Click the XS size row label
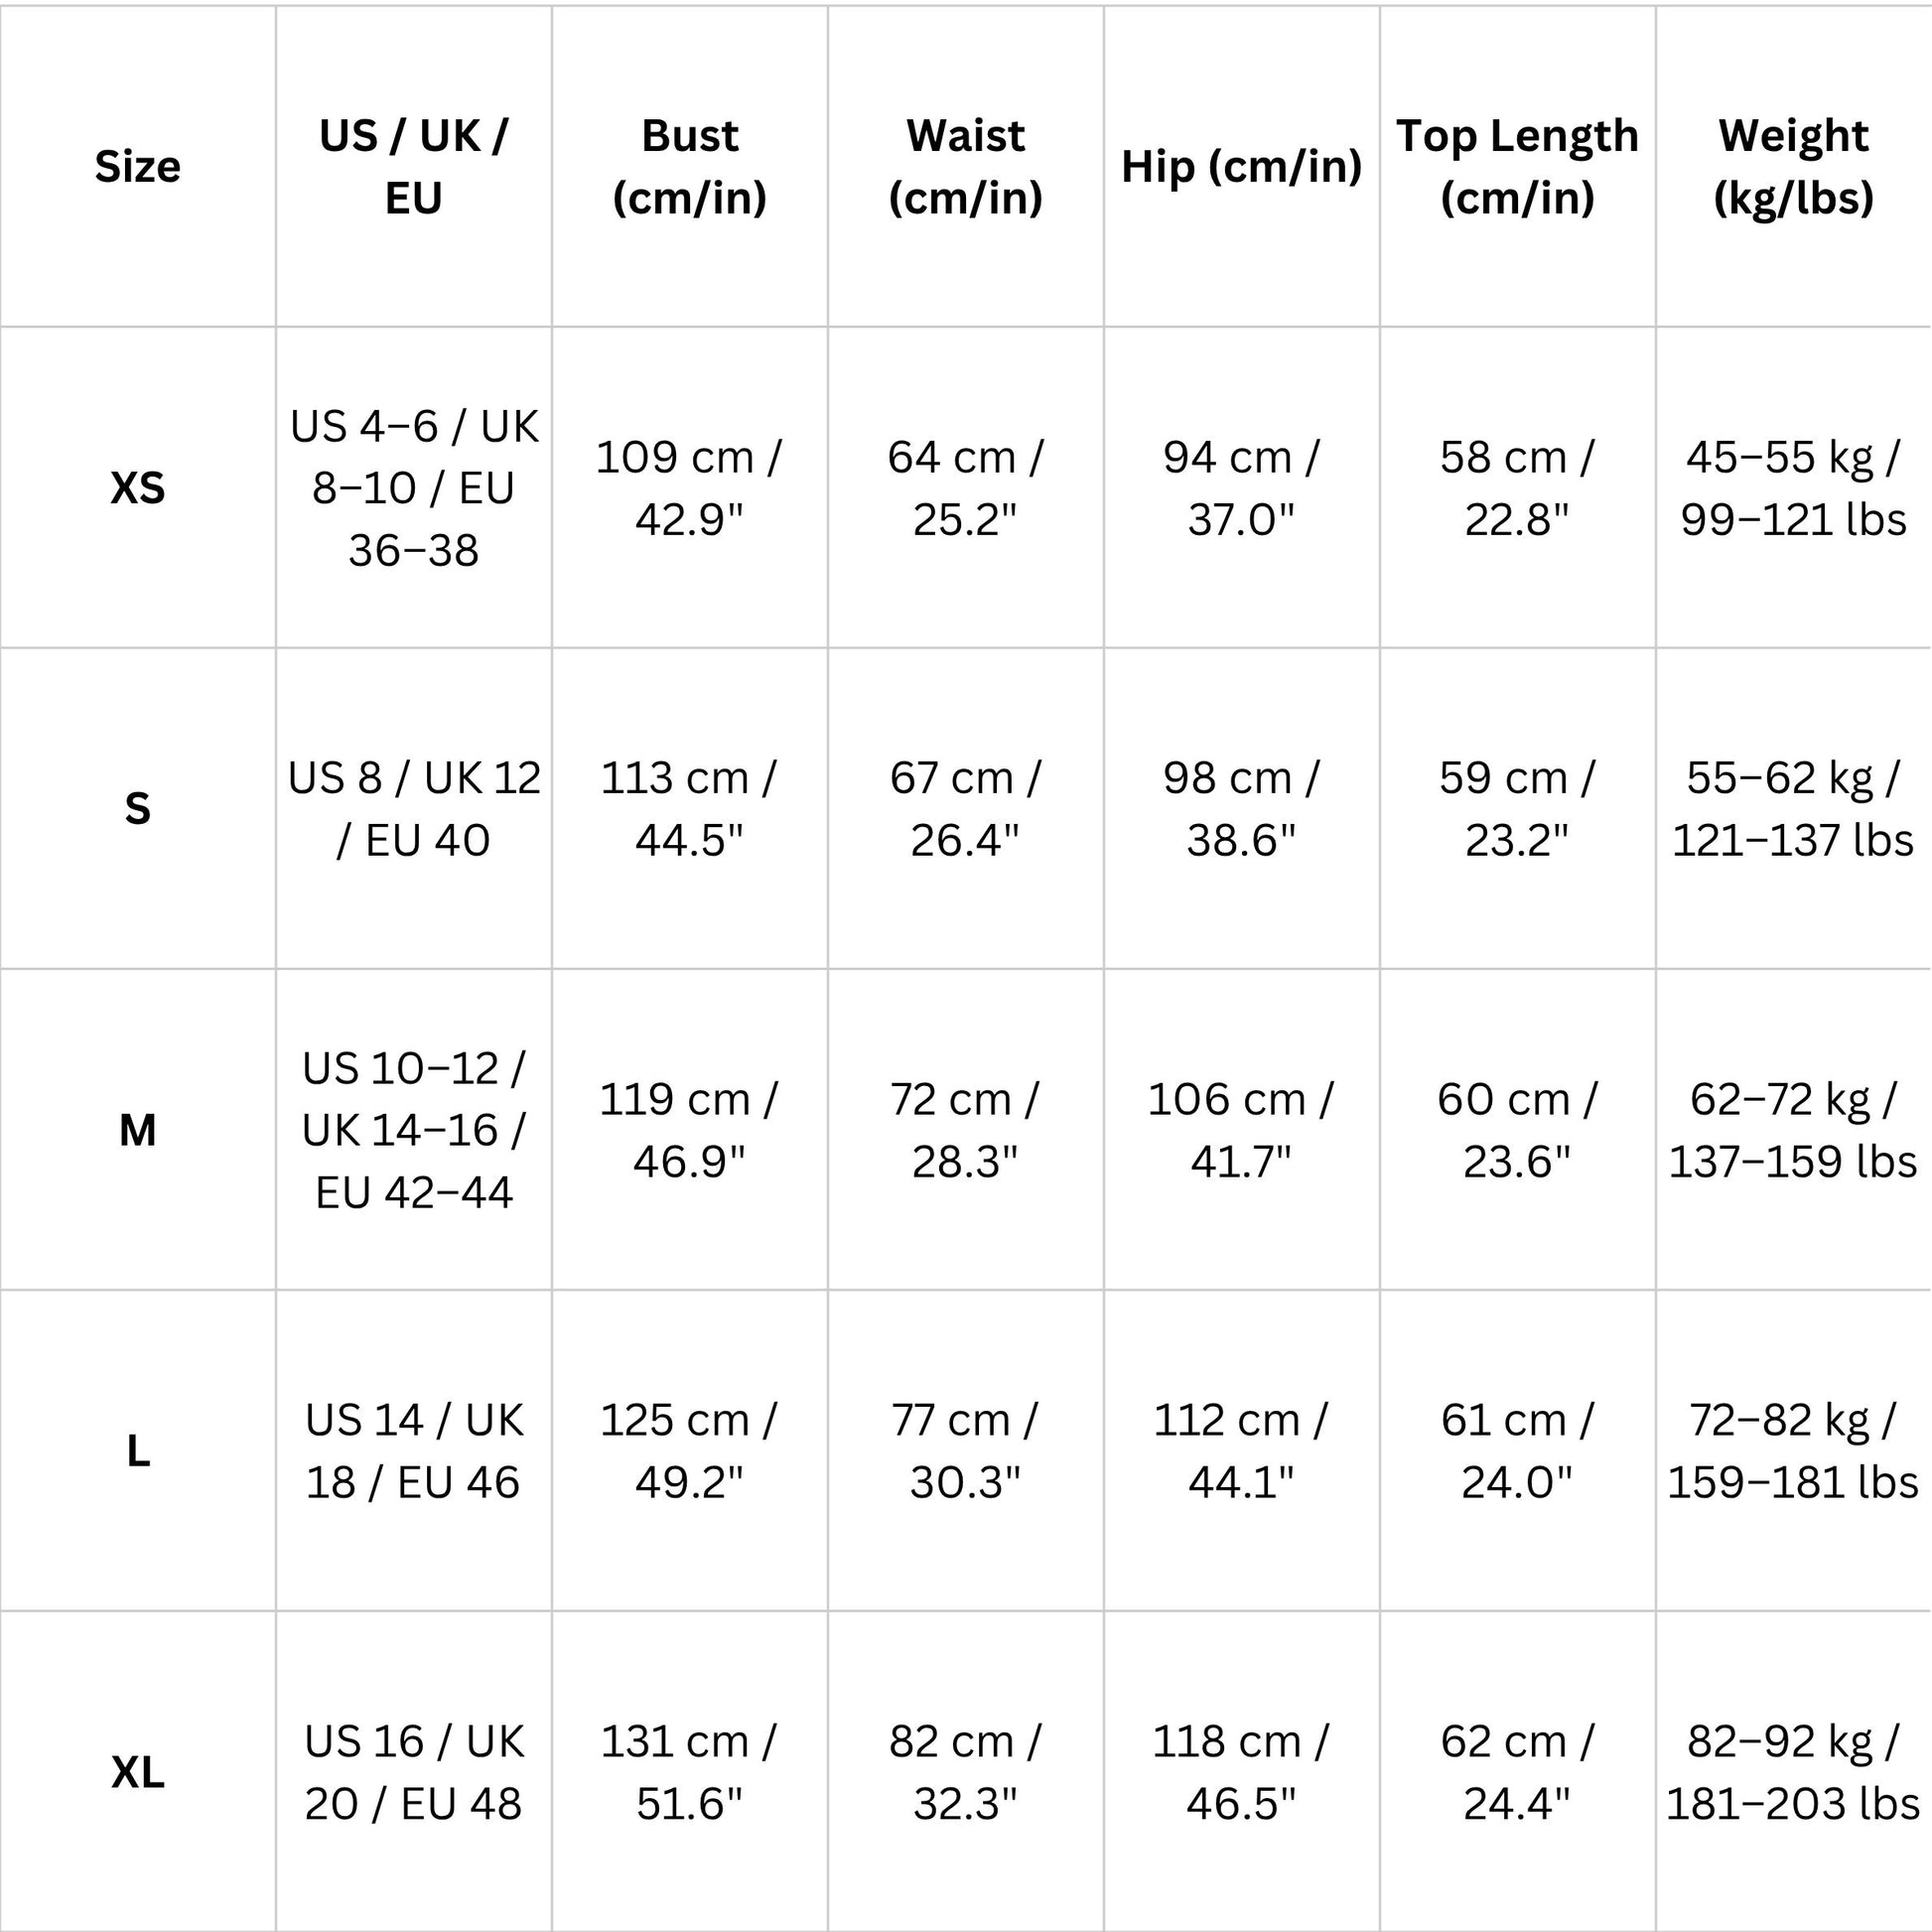Image resolution: width=1932 pixels, height=1932 pixels. click(x=138, y=488)
